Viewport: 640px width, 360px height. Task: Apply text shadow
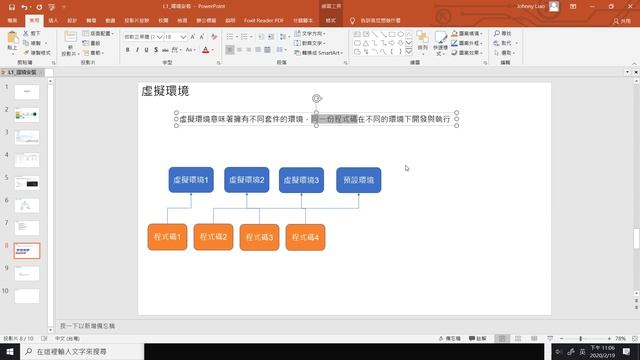click(156, 50)
